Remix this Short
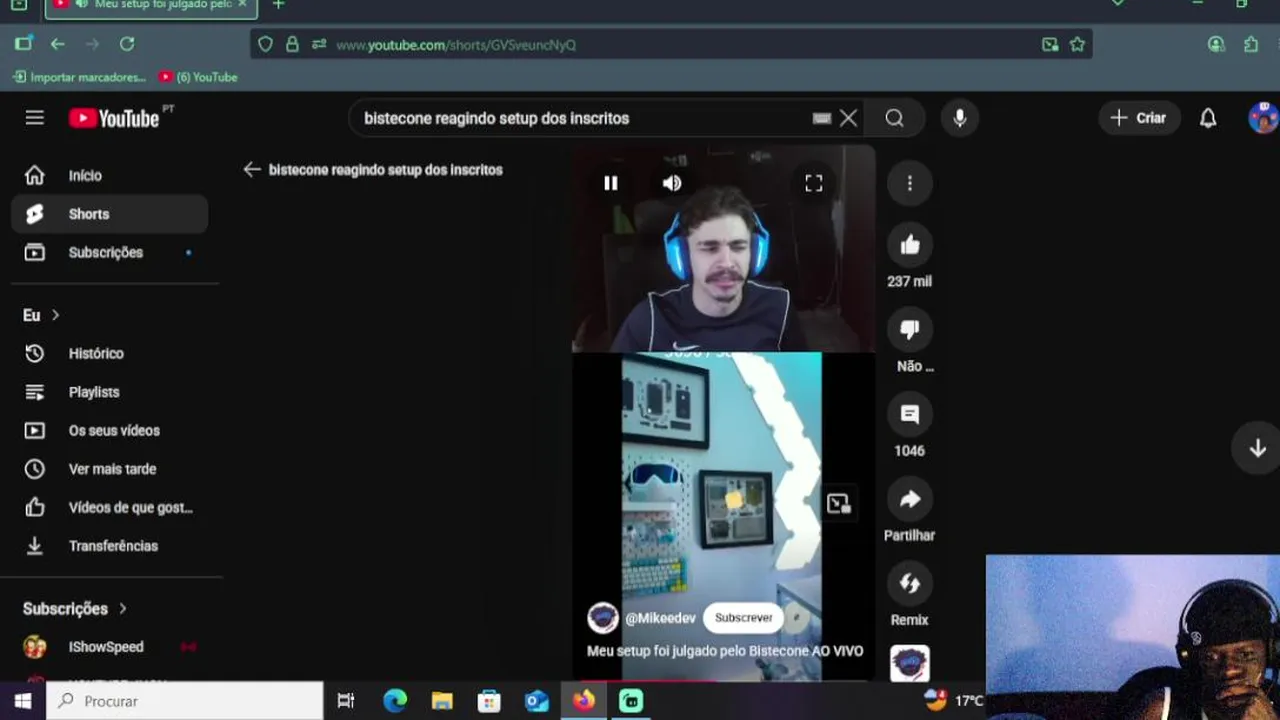 point(909,584)
